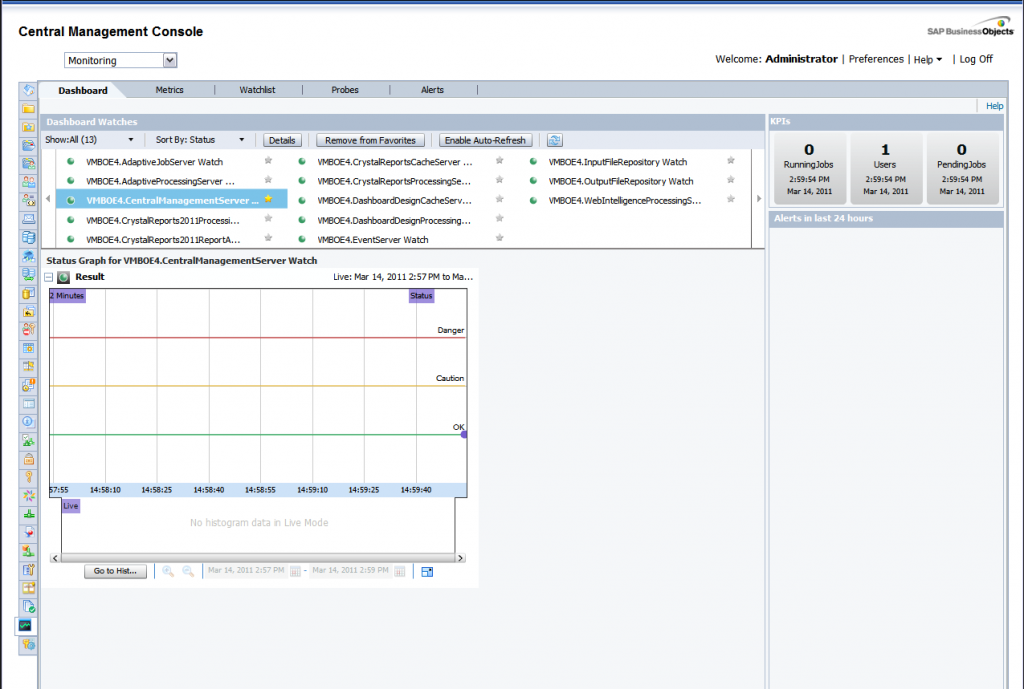Viewport: 1024px width, 689px height.
Task: Open the key with gear sidebar icon
Action: [28, 645]
